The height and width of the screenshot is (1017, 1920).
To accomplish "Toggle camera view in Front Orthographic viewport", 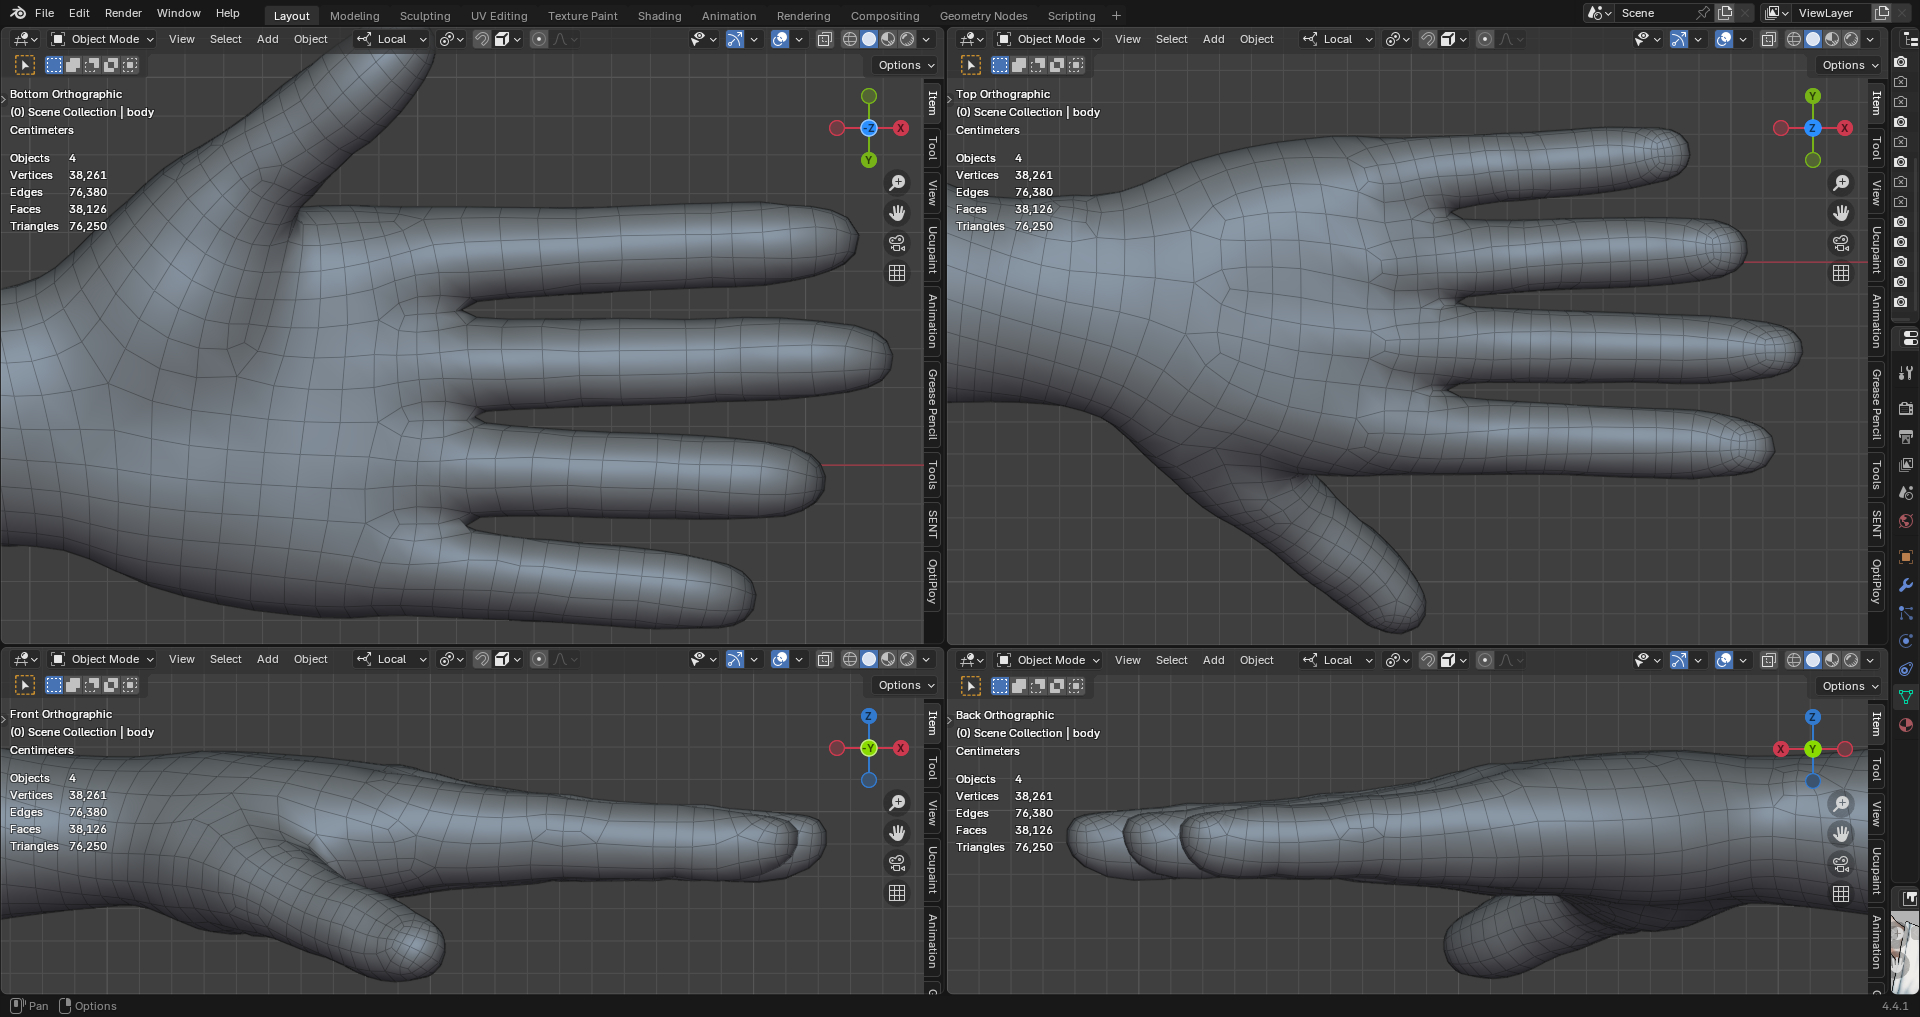I will [x=897, y=863].
